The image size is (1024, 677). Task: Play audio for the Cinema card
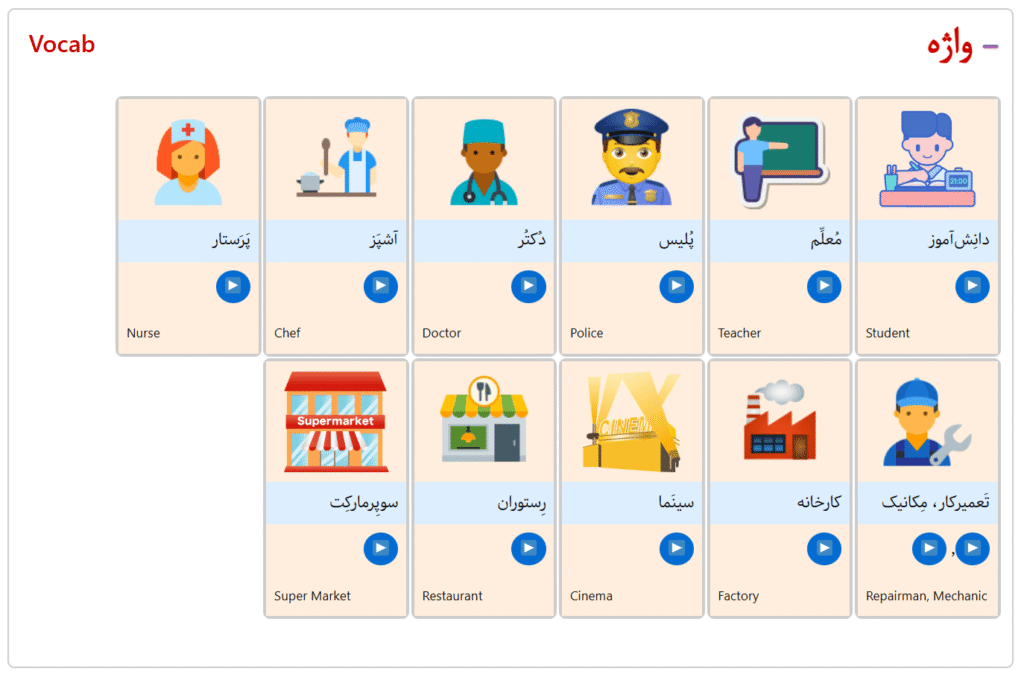coord(676,549)
